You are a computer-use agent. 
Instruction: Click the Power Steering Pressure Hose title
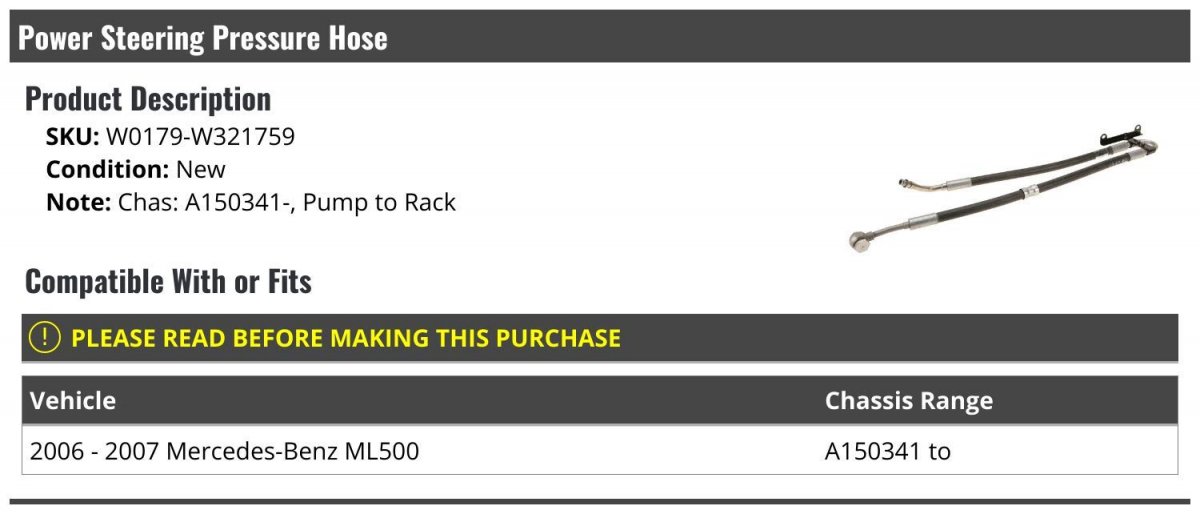(x=203, y=38)
